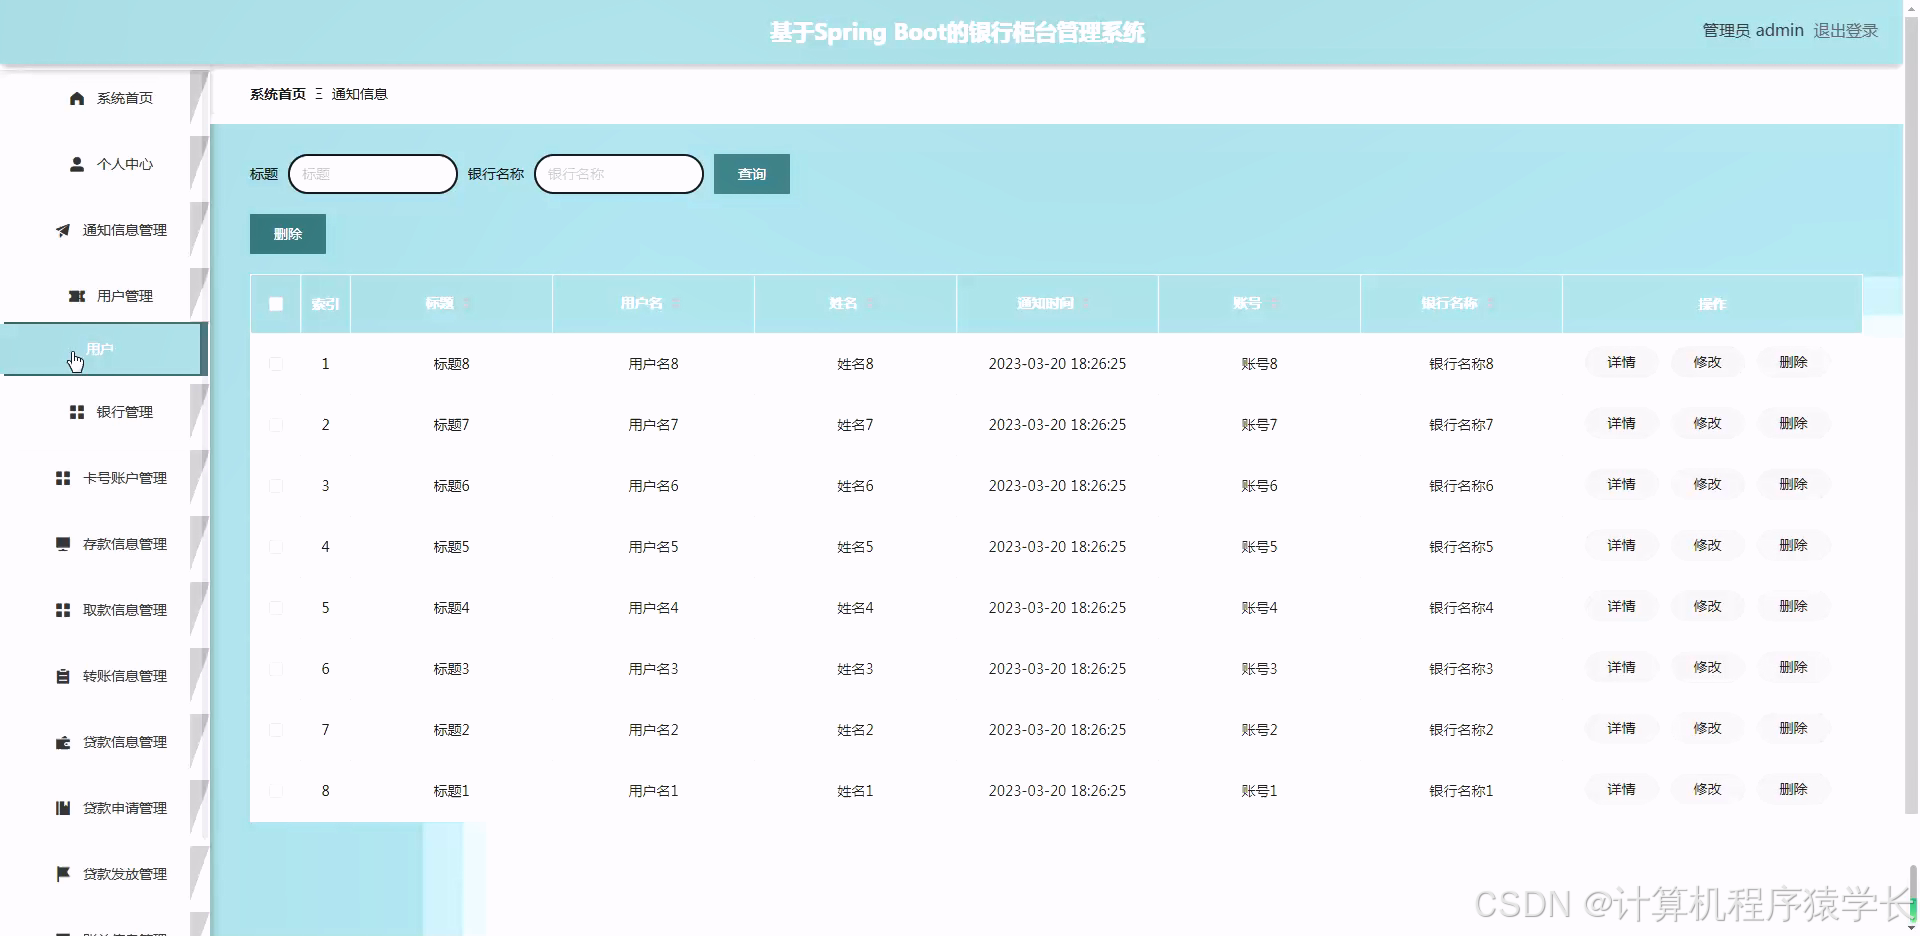Check the checkbox for row 标题1
The height and width of the screenshot is (936, 1920).
(x=276, y=791)
